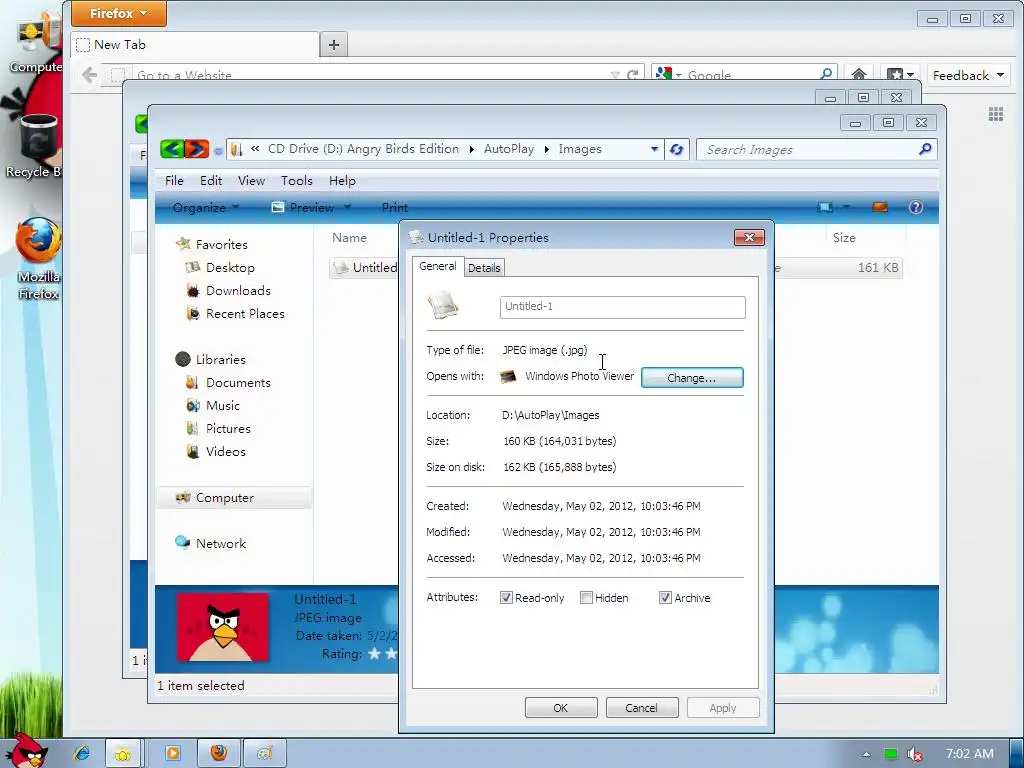Click the tab groups grid icon

click(x=995, y=115)
